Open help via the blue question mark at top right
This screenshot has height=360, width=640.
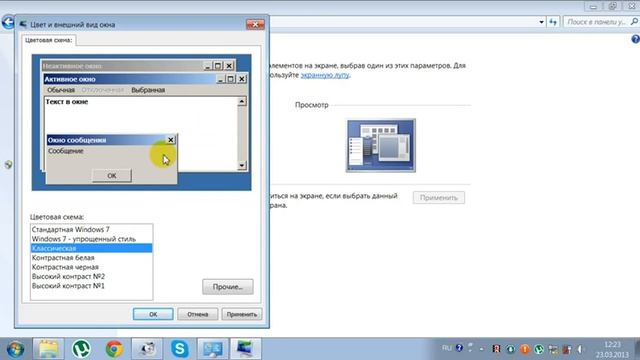tap(636, 39)
